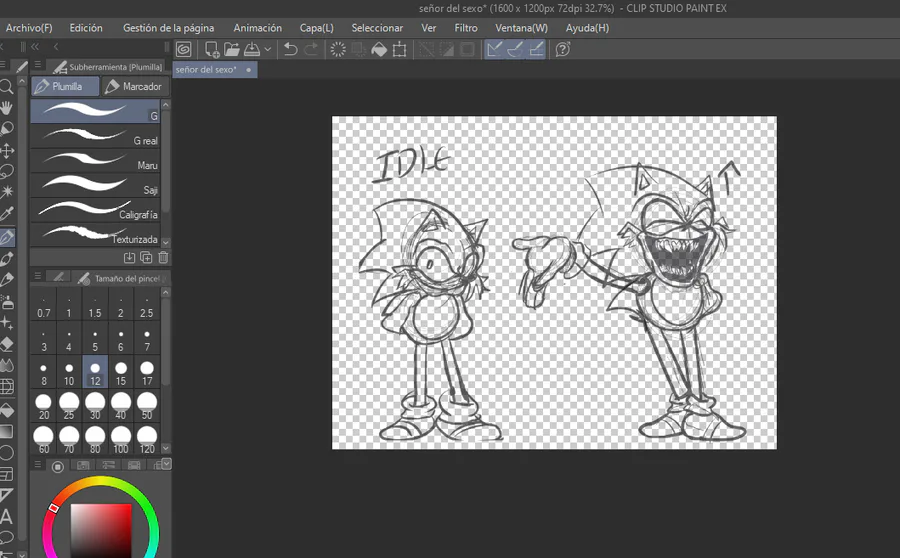This screenshot has height=558, width=900.
Task: Select the Move layer tool
Action: click(7, 150)
